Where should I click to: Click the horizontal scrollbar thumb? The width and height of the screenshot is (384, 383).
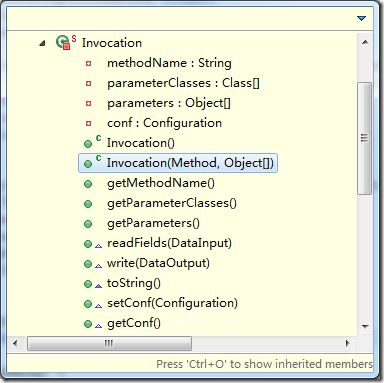coord(109,343)
